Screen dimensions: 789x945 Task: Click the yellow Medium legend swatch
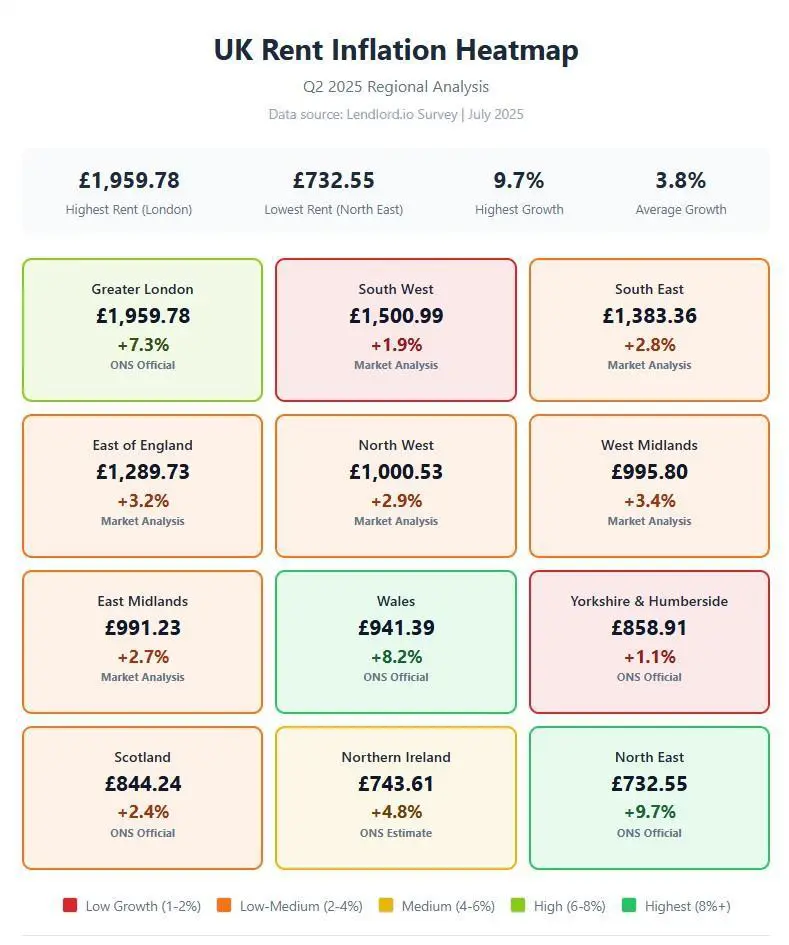[x=386, y=905]
